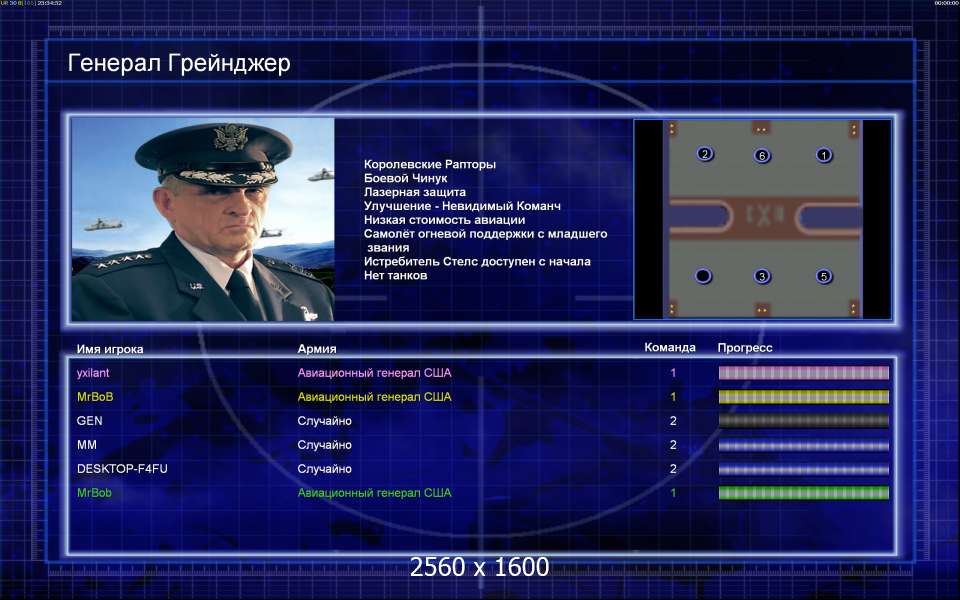Click the GEN player progress bar
Screen dimensions: 960x600
tap(803, 421)
